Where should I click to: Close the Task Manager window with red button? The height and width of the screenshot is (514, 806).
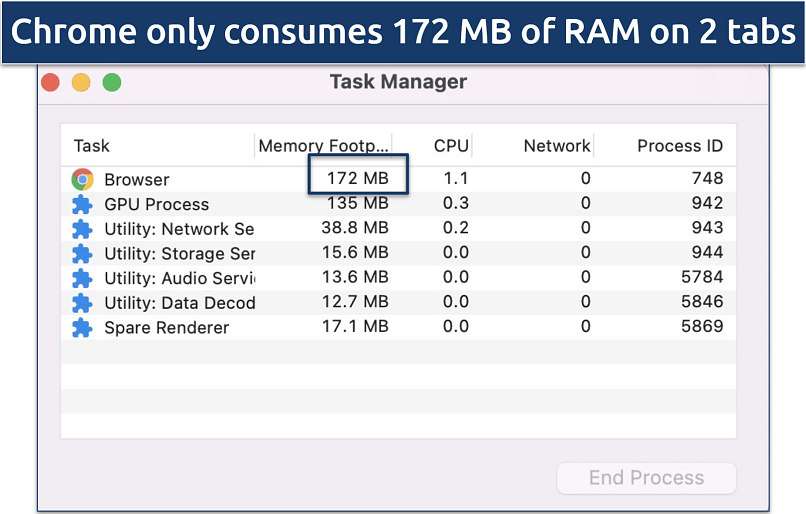click(50, 82)
